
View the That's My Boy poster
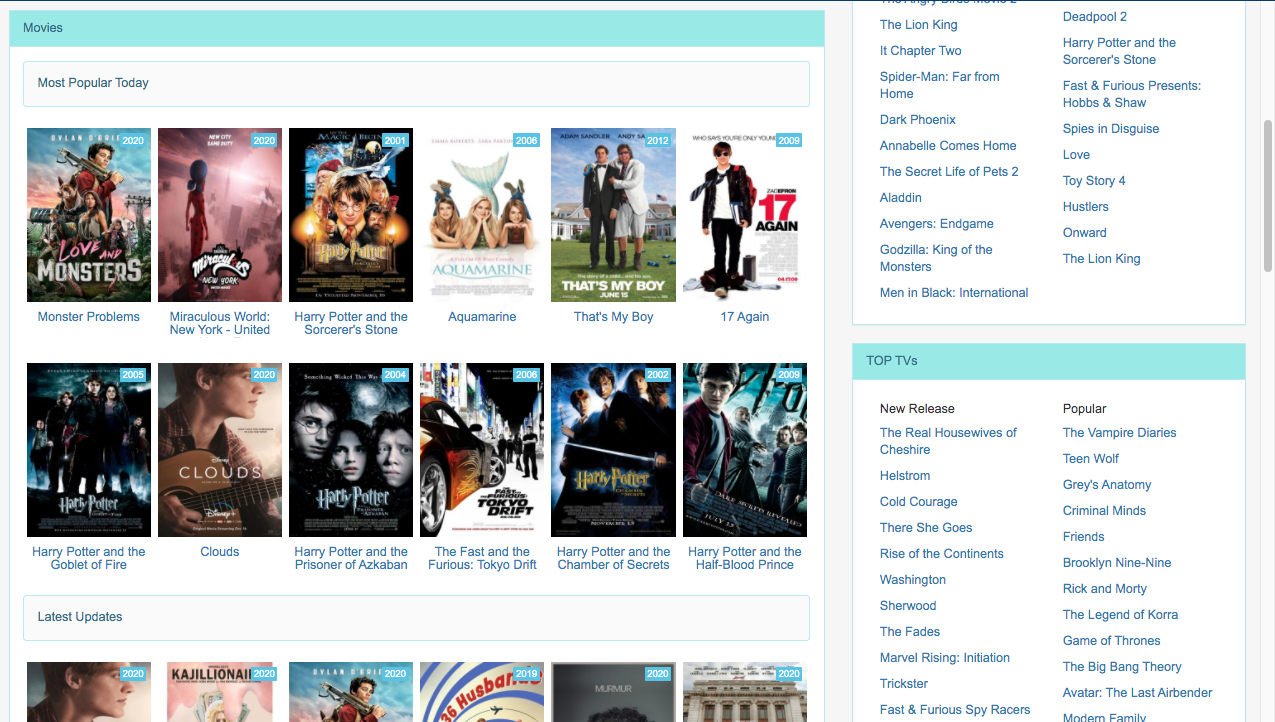pyautogui.click(x=613, y=214)
